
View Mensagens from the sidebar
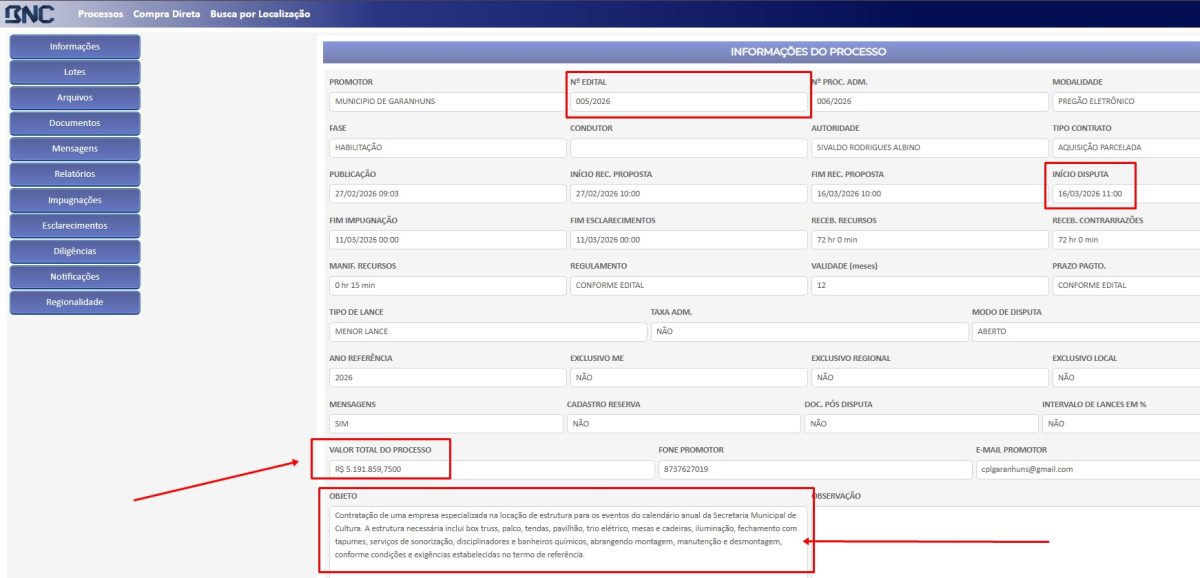tap(75, 149)
